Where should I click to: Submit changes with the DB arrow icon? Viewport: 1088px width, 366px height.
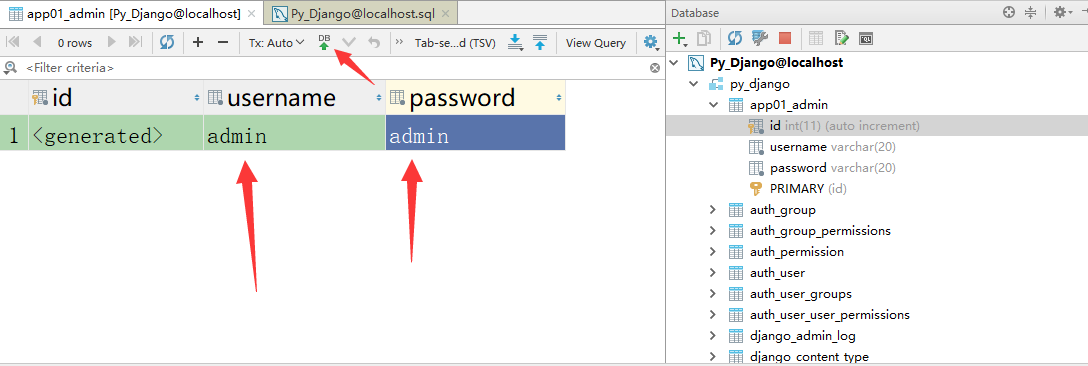point(324,42)
